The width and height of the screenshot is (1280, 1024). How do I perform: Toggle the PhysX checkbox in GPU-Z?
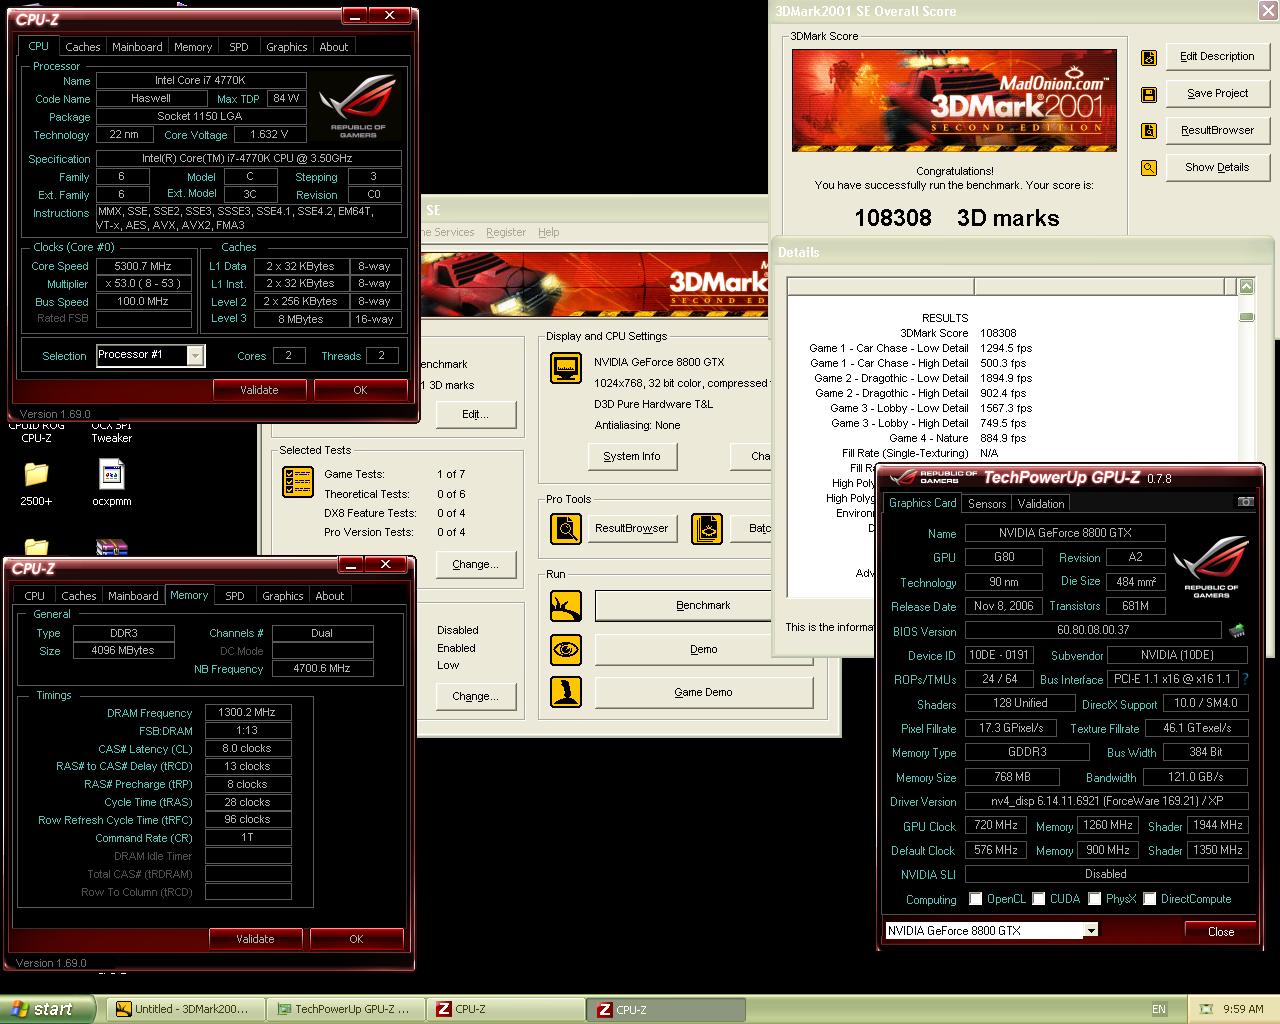tap(1095, 899)
